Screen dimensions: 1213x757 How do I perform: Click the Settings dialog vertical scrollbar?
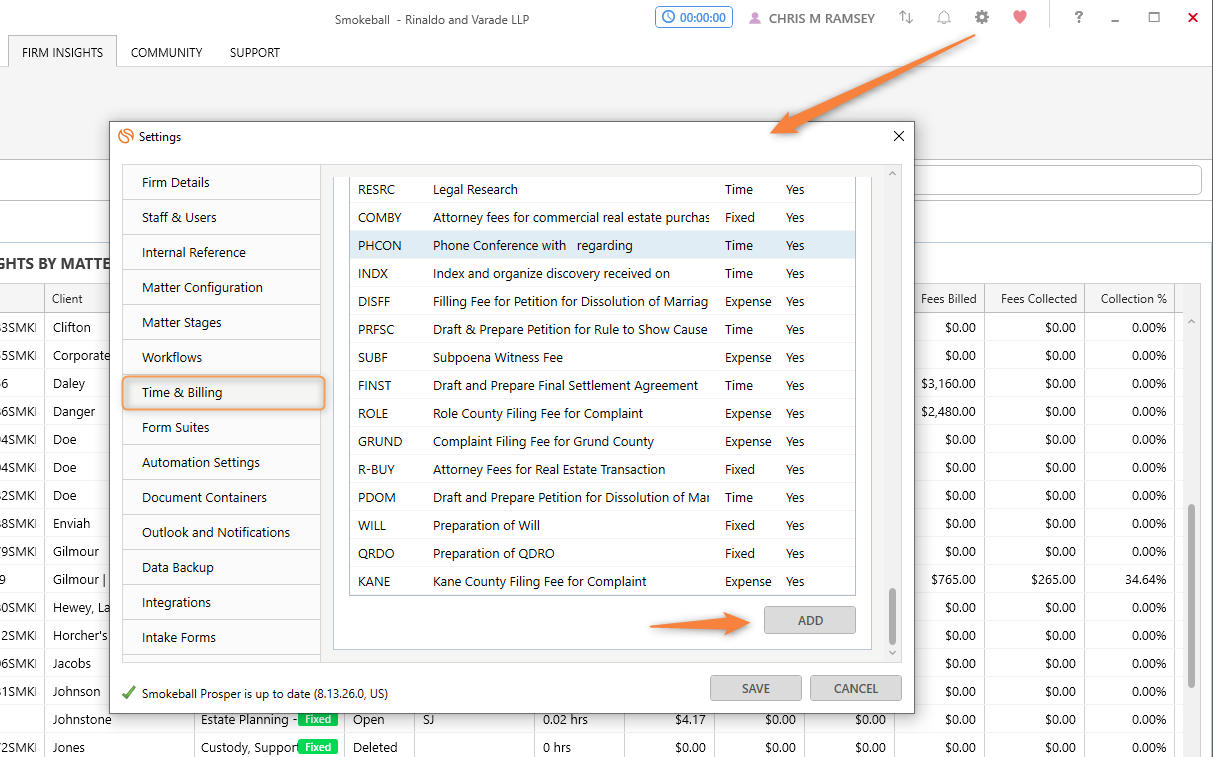[893, 616]
